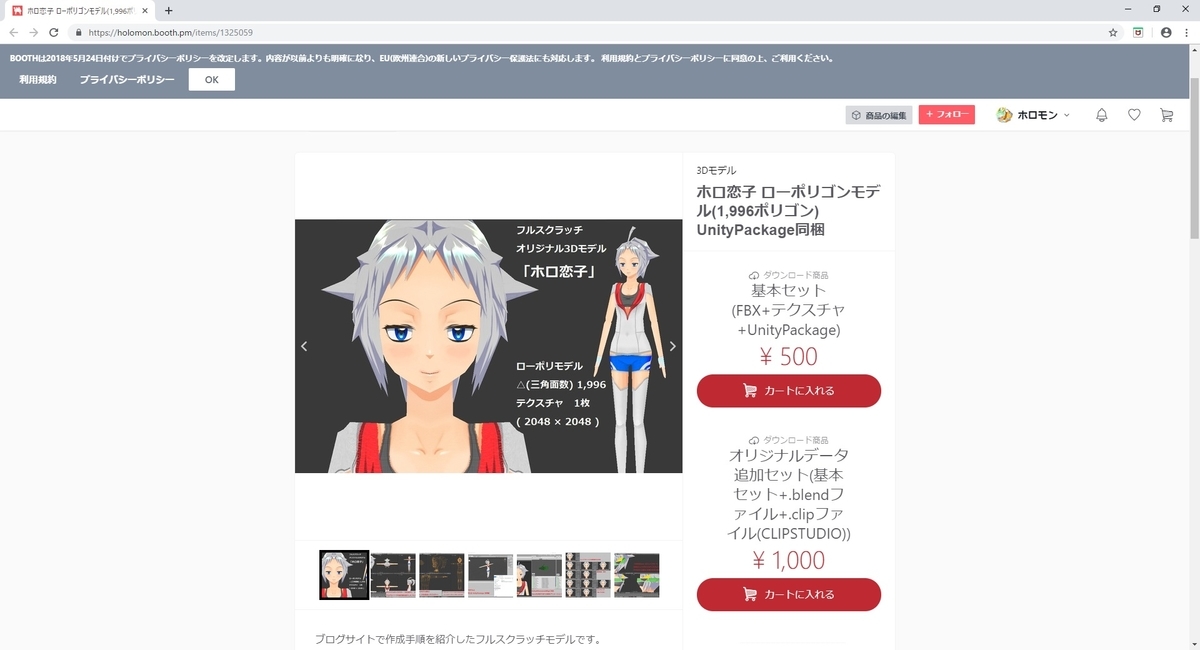Add the ¥500 基本セット to cart
1200x650 pixels.
point(788,391)
